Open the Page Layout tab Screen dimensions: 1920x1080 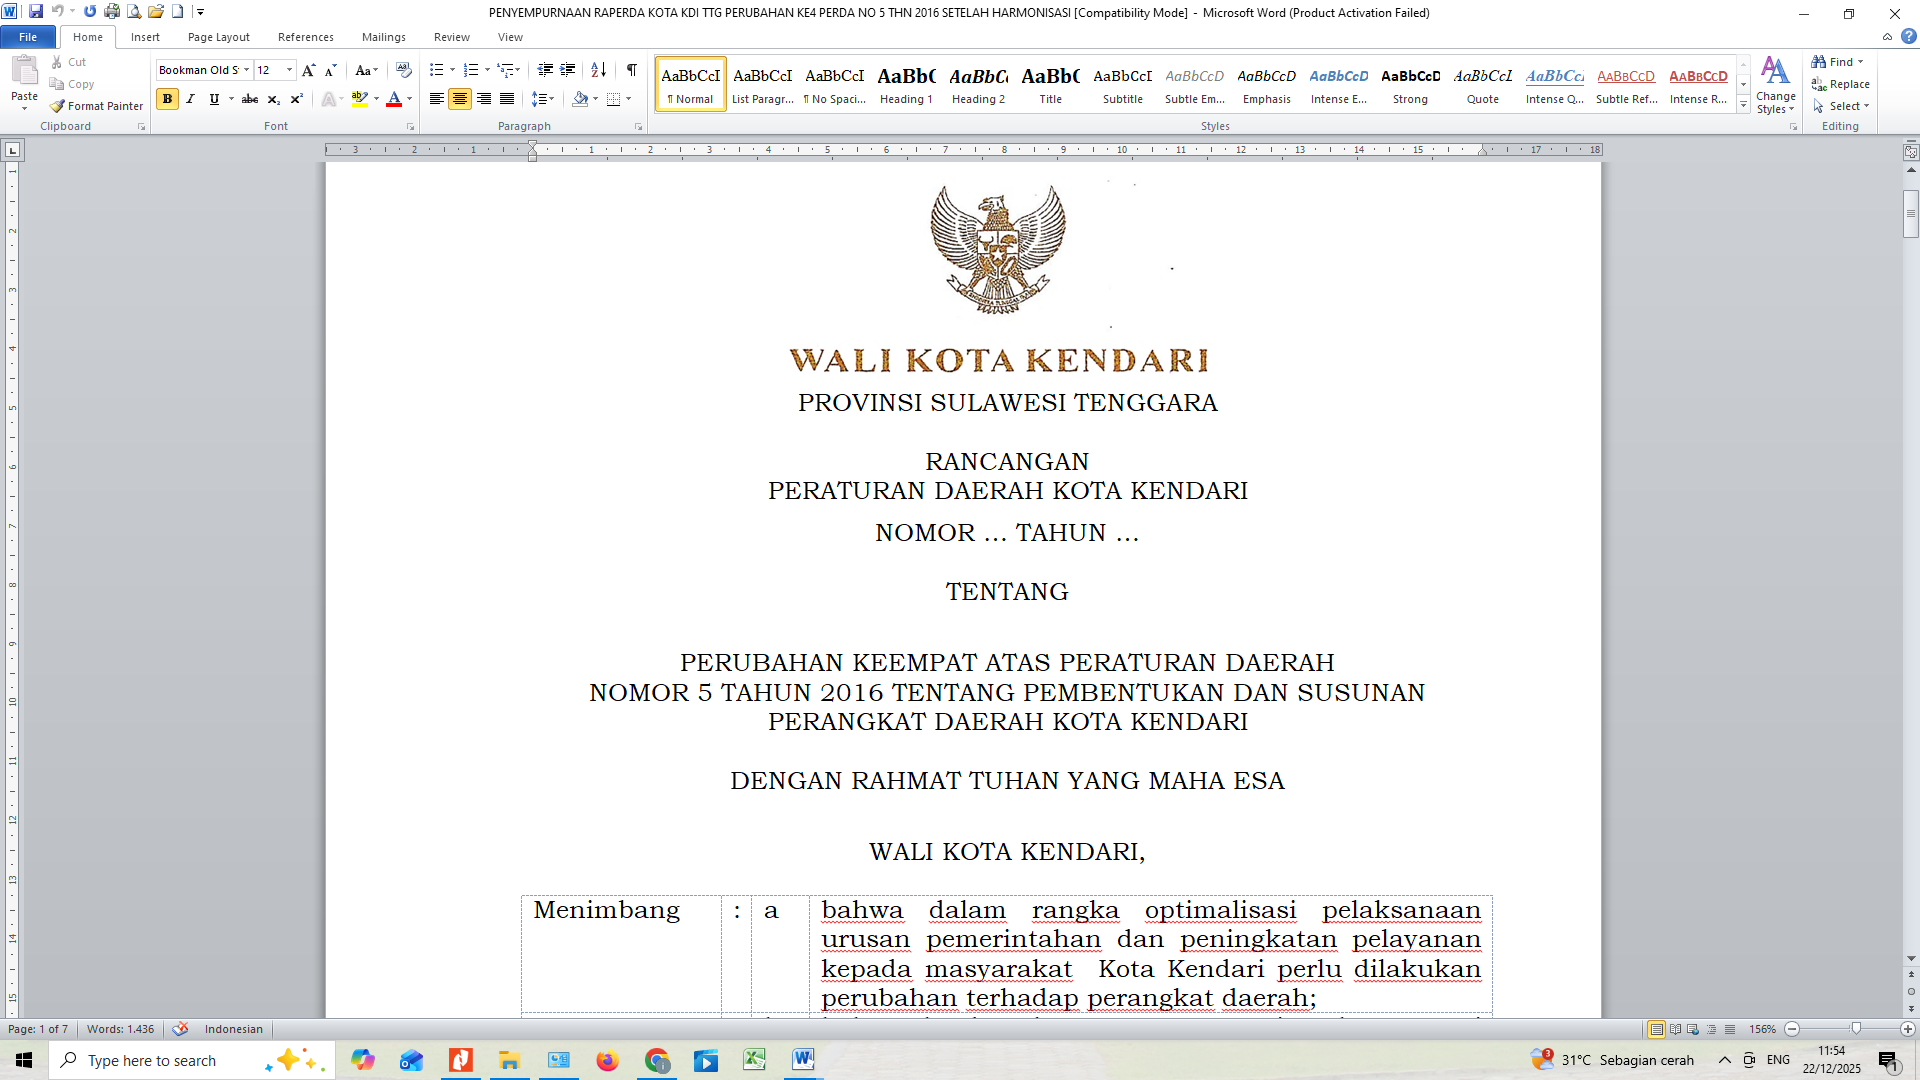tap(218, 37)
